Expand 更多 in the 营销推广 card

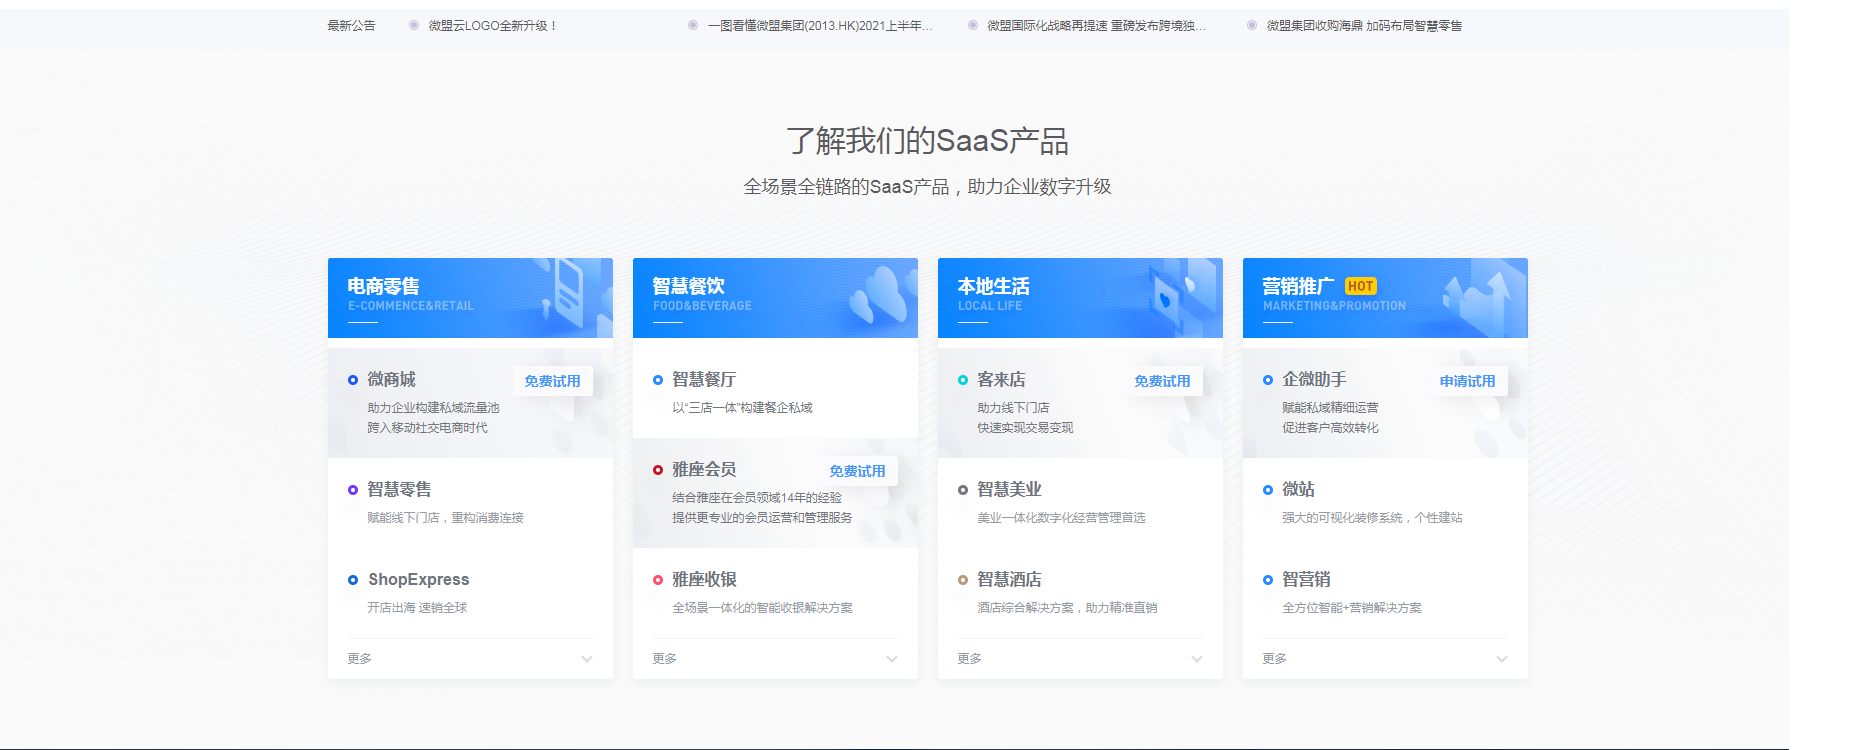click(1501, 659)
